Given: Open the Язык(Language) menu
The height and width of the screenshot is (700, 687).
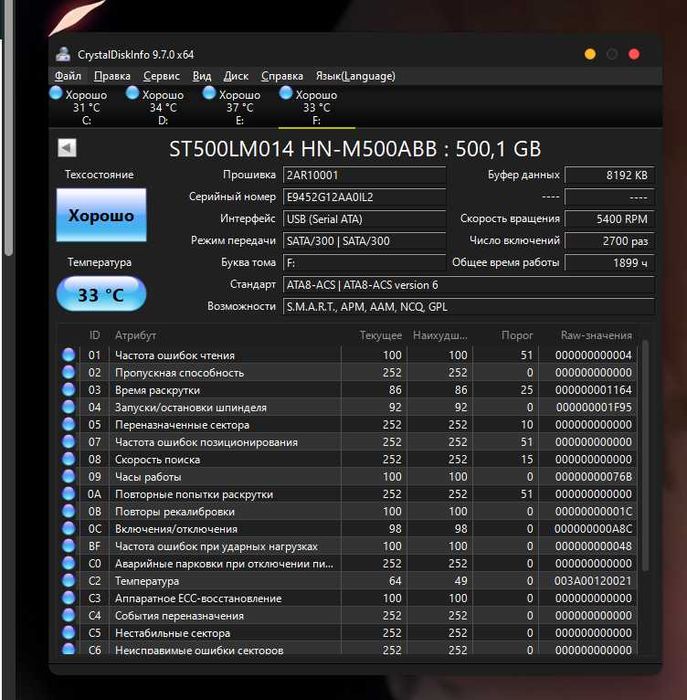Looking at the screenshot, I should 355,76.
